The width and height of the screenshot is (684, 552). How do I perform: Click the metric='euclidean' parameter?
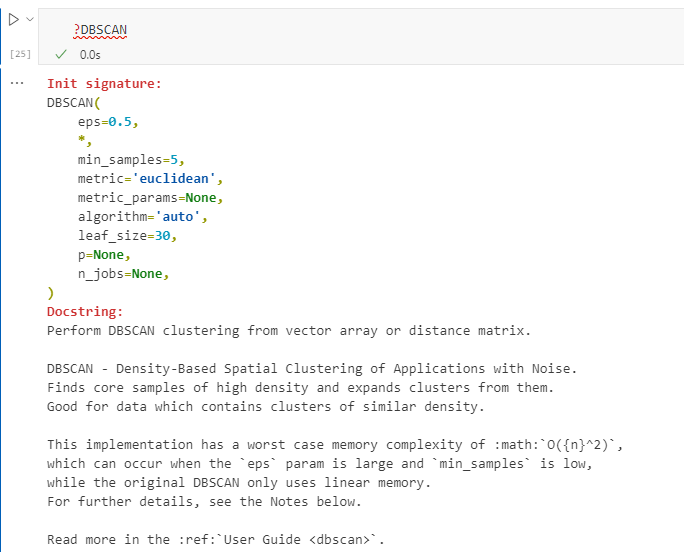click(x=150, y=179)
